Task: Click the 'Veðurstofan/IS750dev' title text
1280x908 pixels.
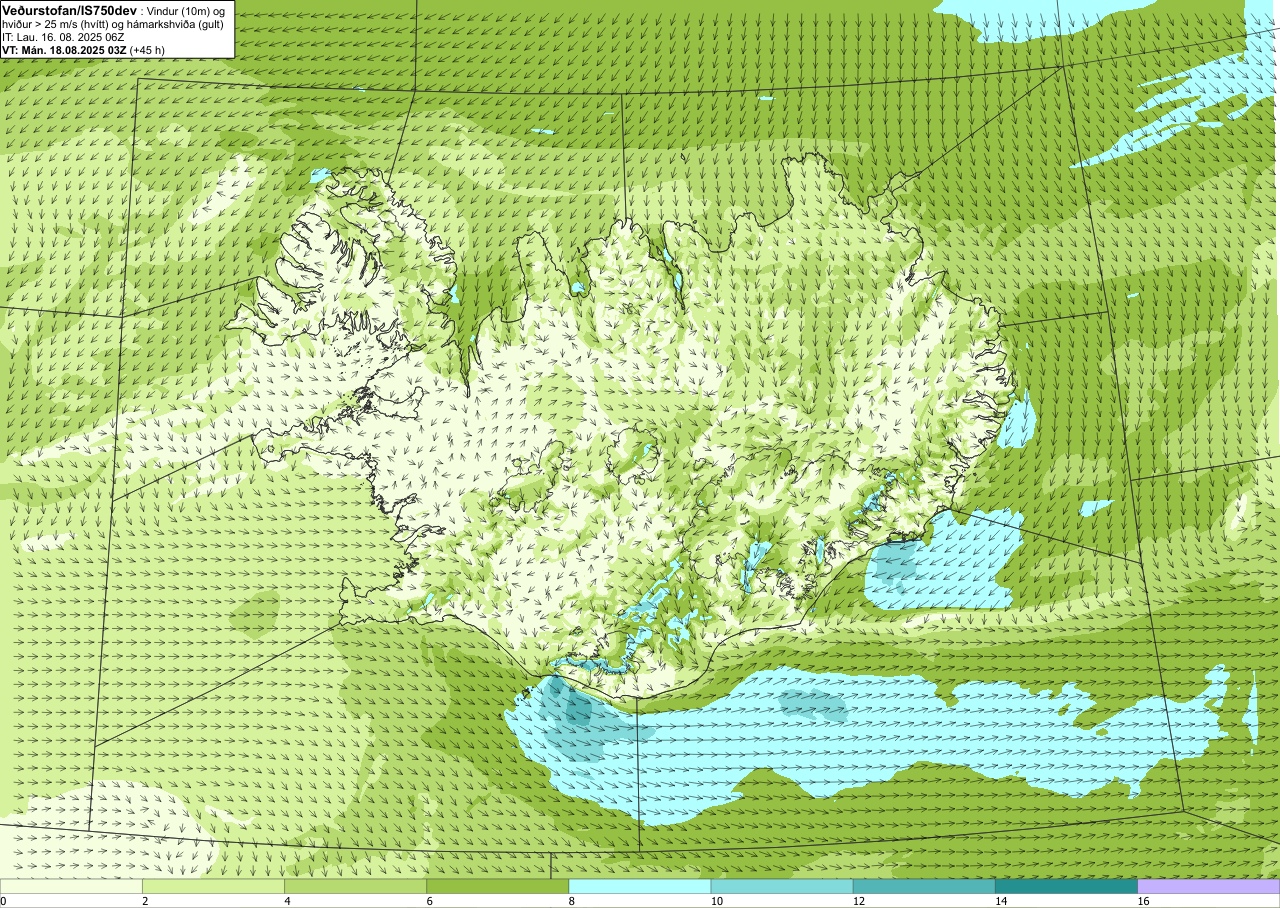Action: [x=69, y=9]
